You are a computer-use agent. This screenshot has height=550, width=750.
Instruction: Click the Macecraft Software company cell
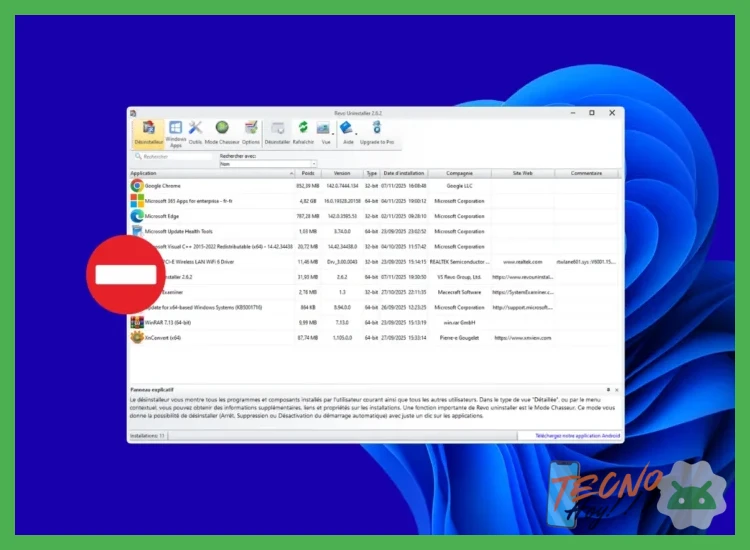coord(459,292)
